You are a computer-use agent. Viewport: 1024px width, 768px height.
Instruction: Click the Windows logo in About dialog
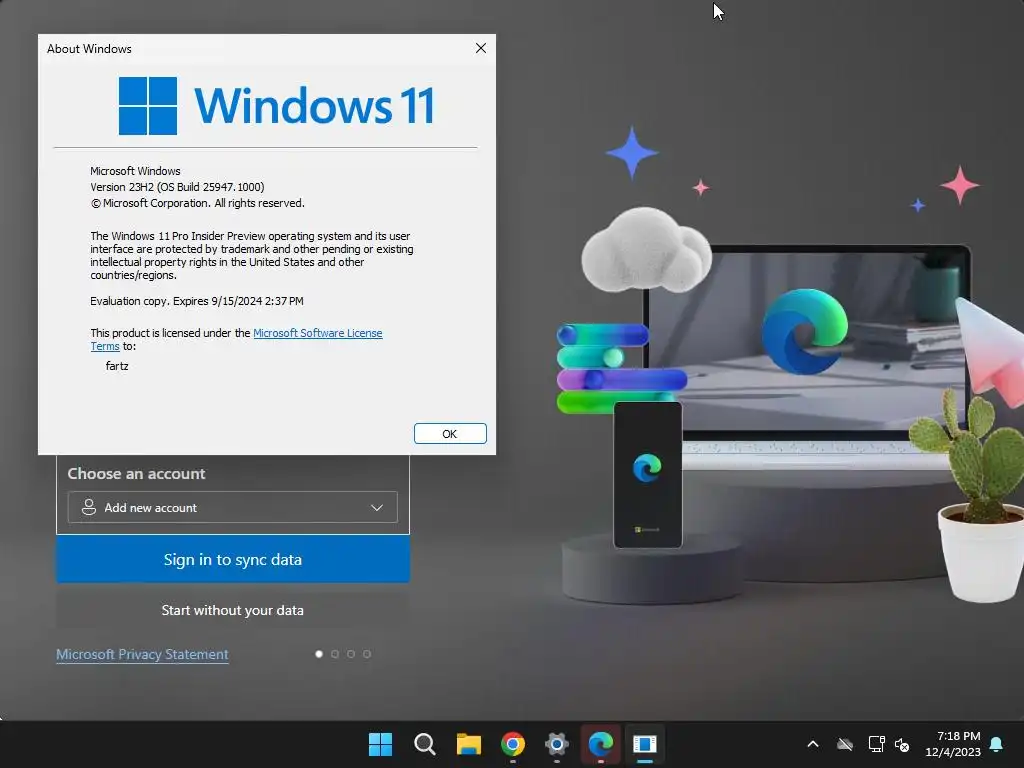pos(148,106)
